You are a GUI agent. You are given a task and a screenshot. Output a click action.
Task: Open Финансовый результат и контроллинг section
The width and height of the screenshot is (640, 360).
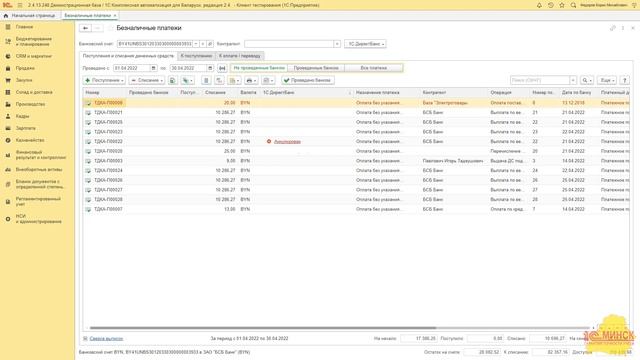pyautogui.click(x=40, y=155)
